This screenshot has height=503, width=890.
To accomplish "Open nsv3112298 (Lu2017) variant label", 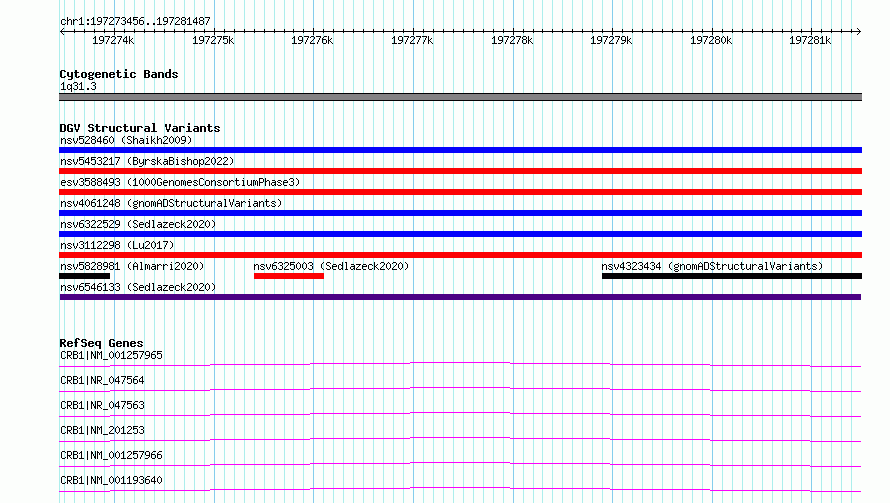I will (117, 245).
